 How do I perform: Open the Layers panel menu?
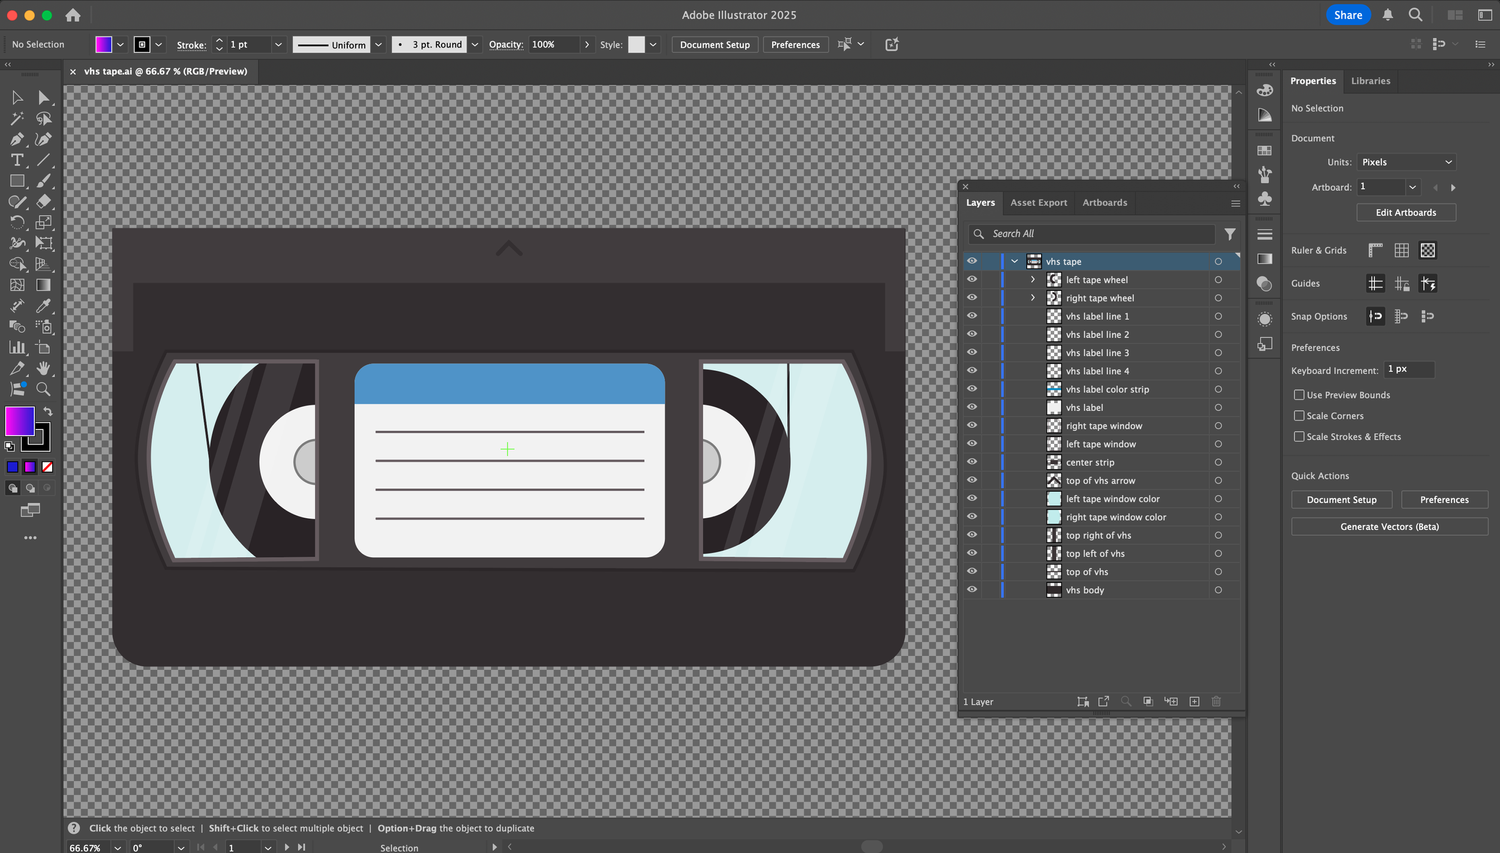click(x=1235, y=203)
